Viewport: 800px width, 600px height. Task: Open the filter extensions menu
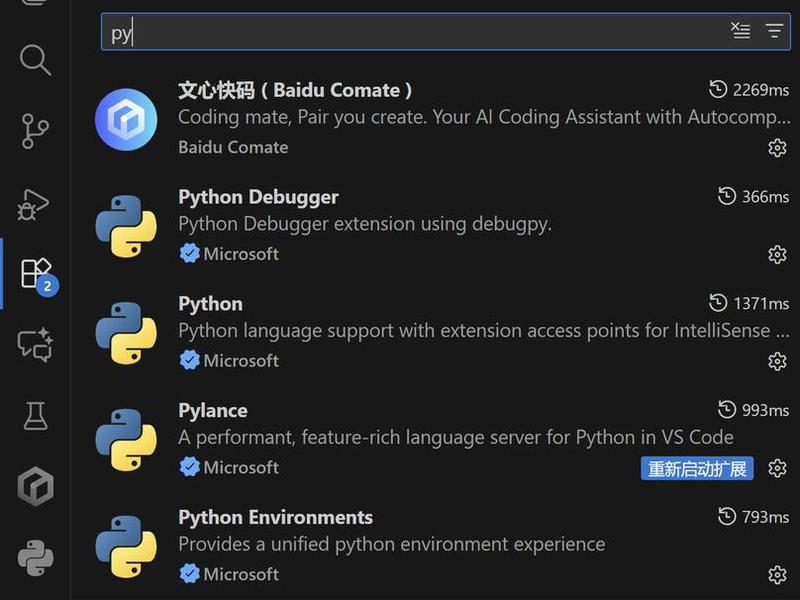coord(774,31)
